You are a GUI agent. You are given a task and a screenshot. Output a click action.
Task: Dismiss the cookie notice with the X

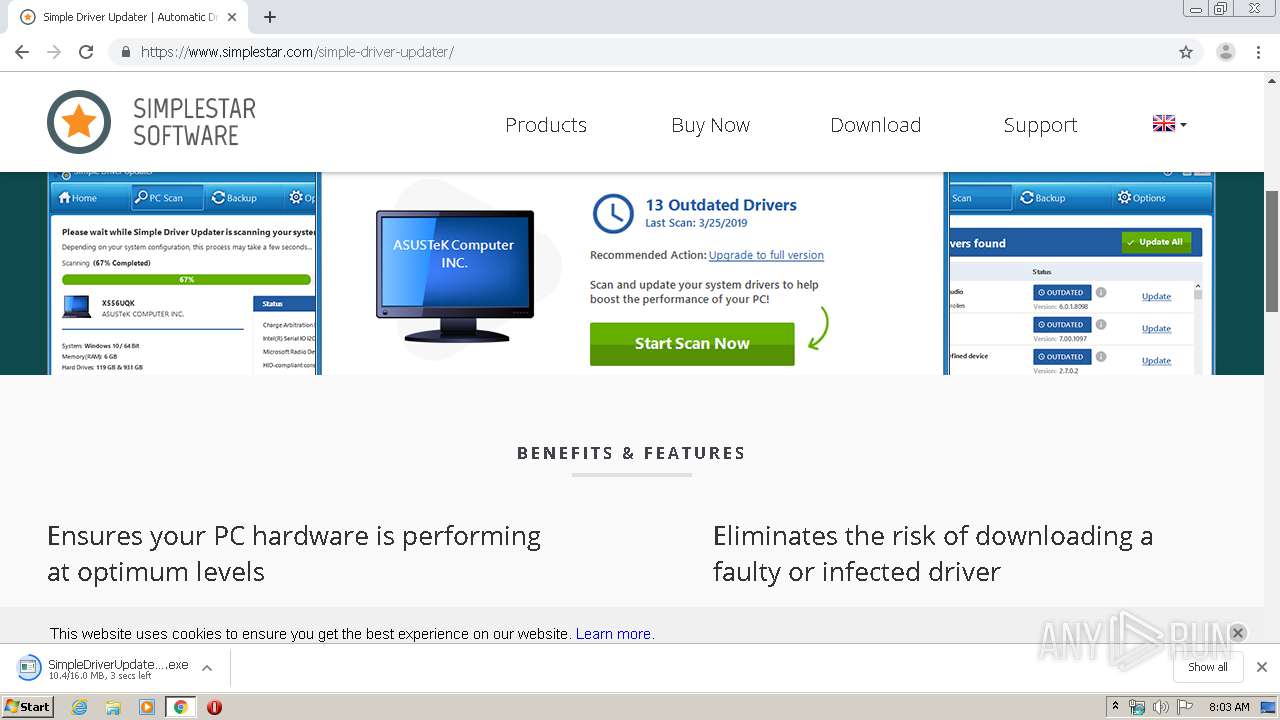tap(1237, 633)
